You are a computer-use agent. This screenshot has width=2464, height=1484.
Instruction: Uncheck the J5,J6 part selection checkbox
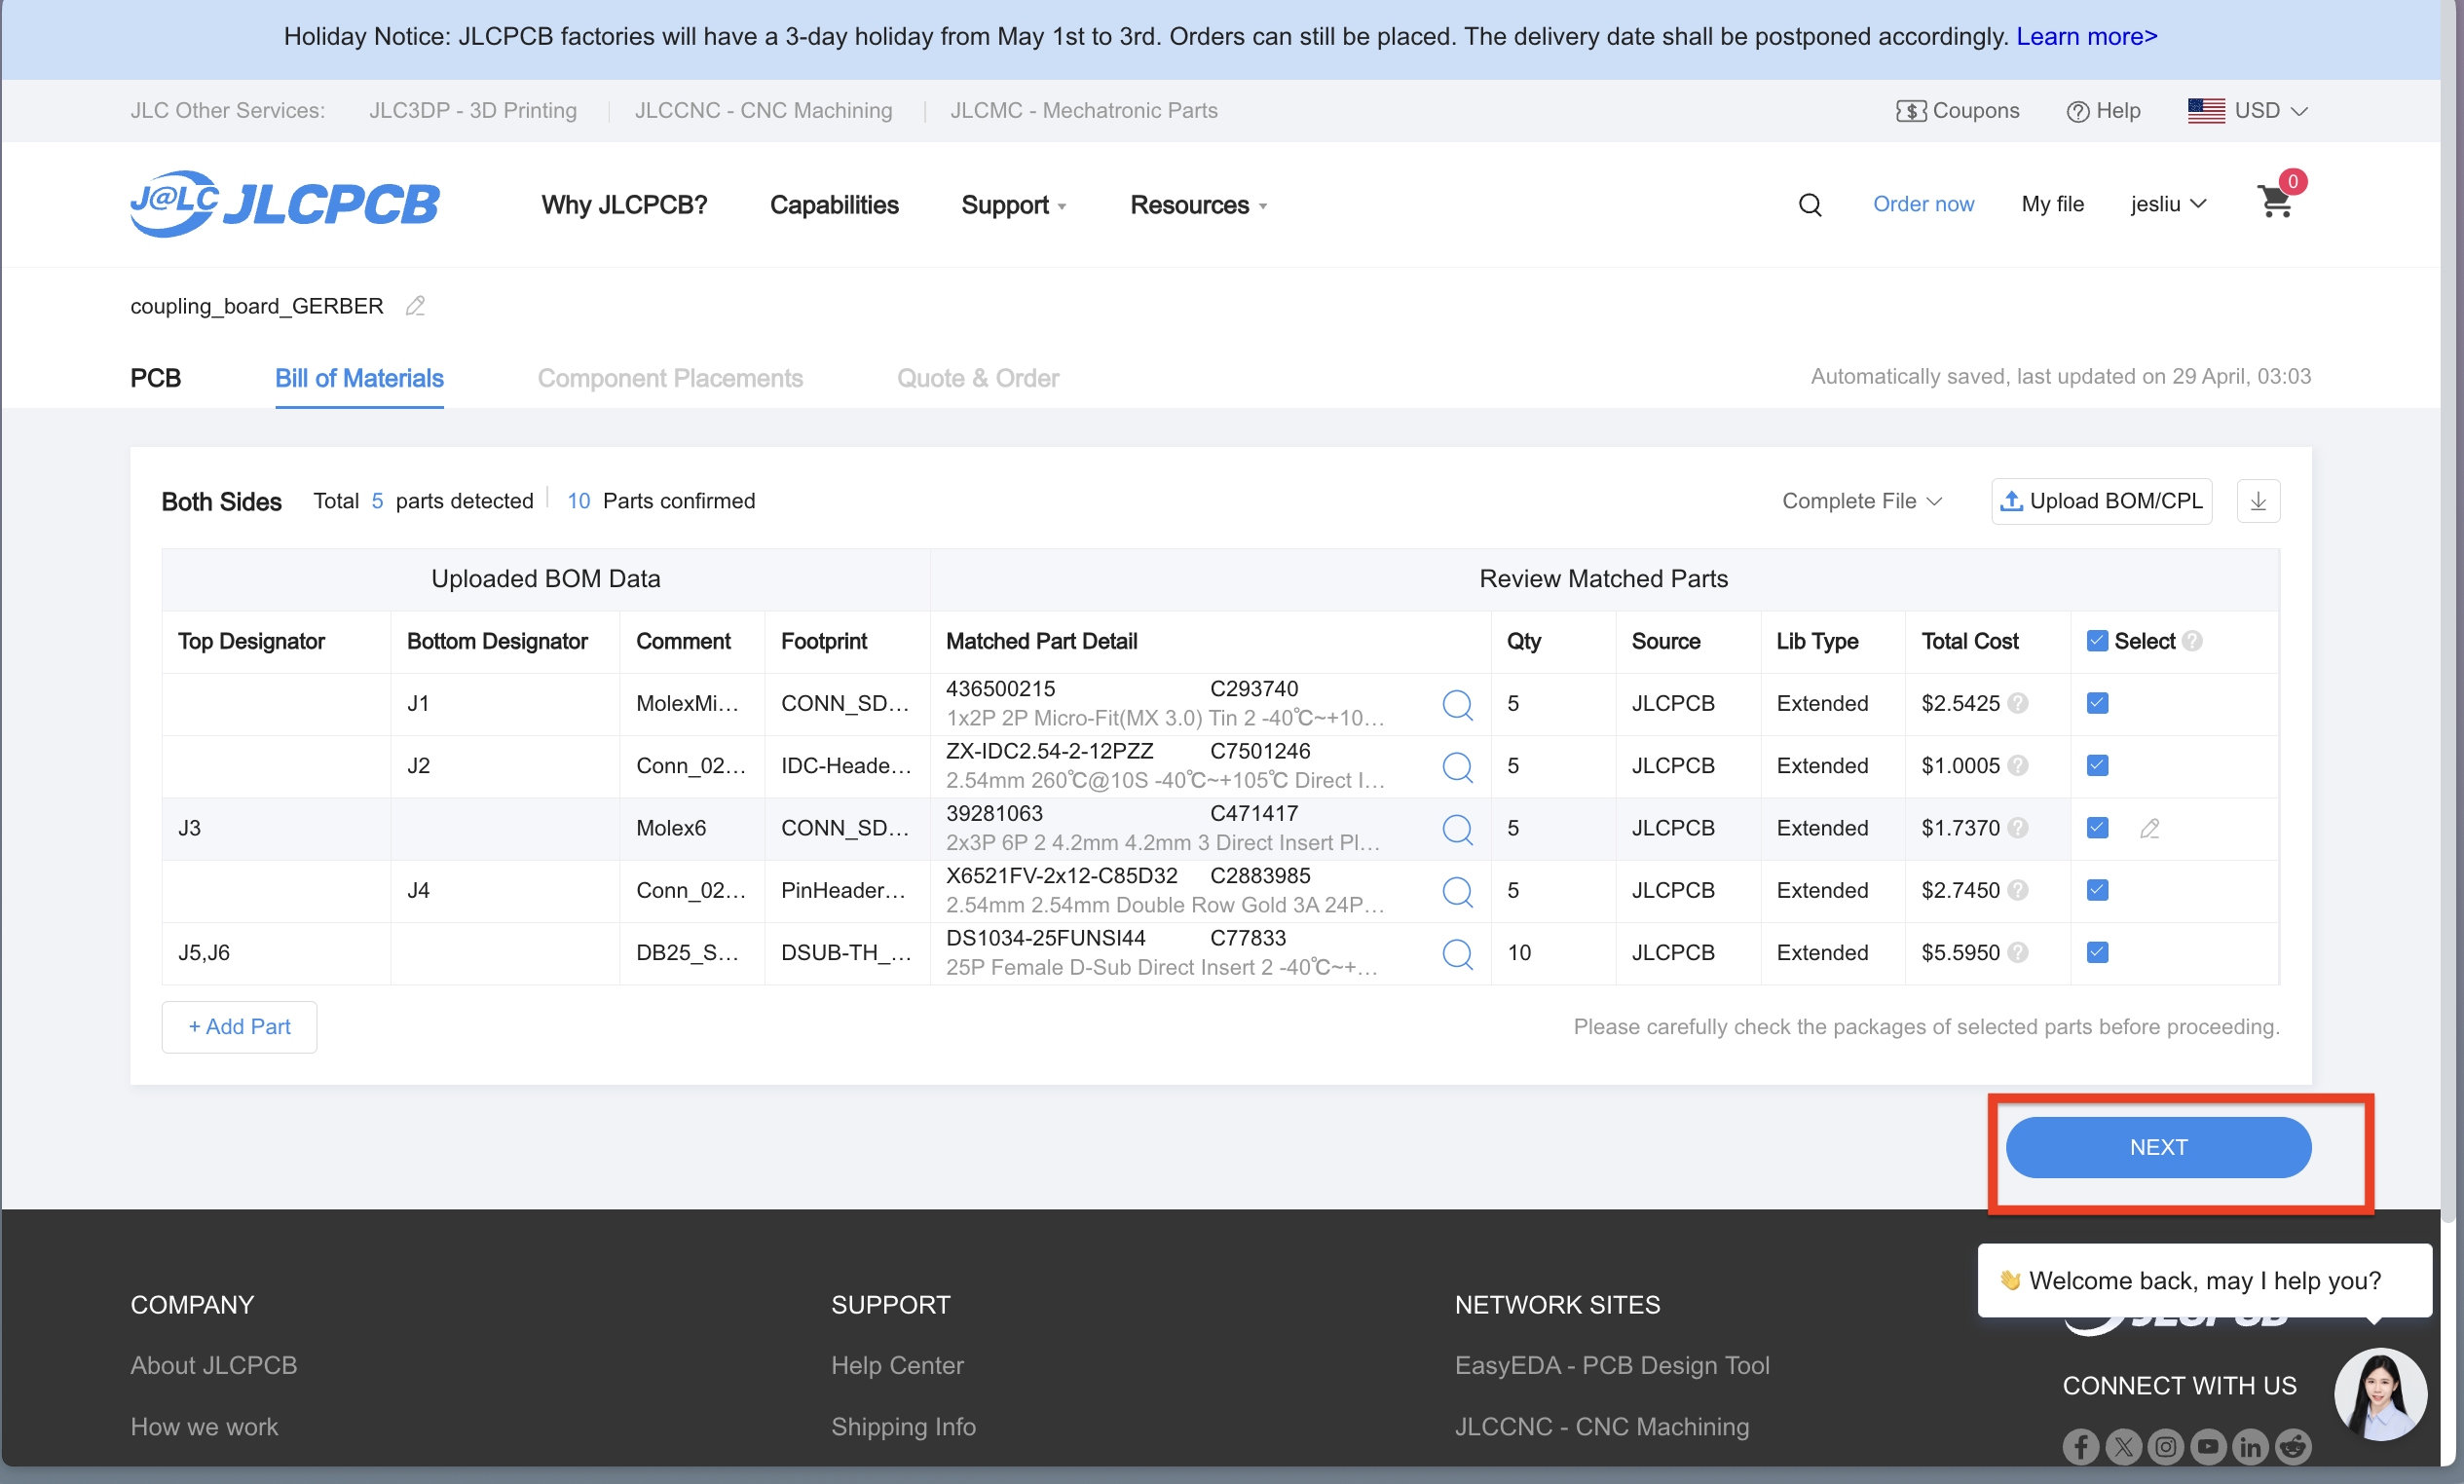(2098, 953)
